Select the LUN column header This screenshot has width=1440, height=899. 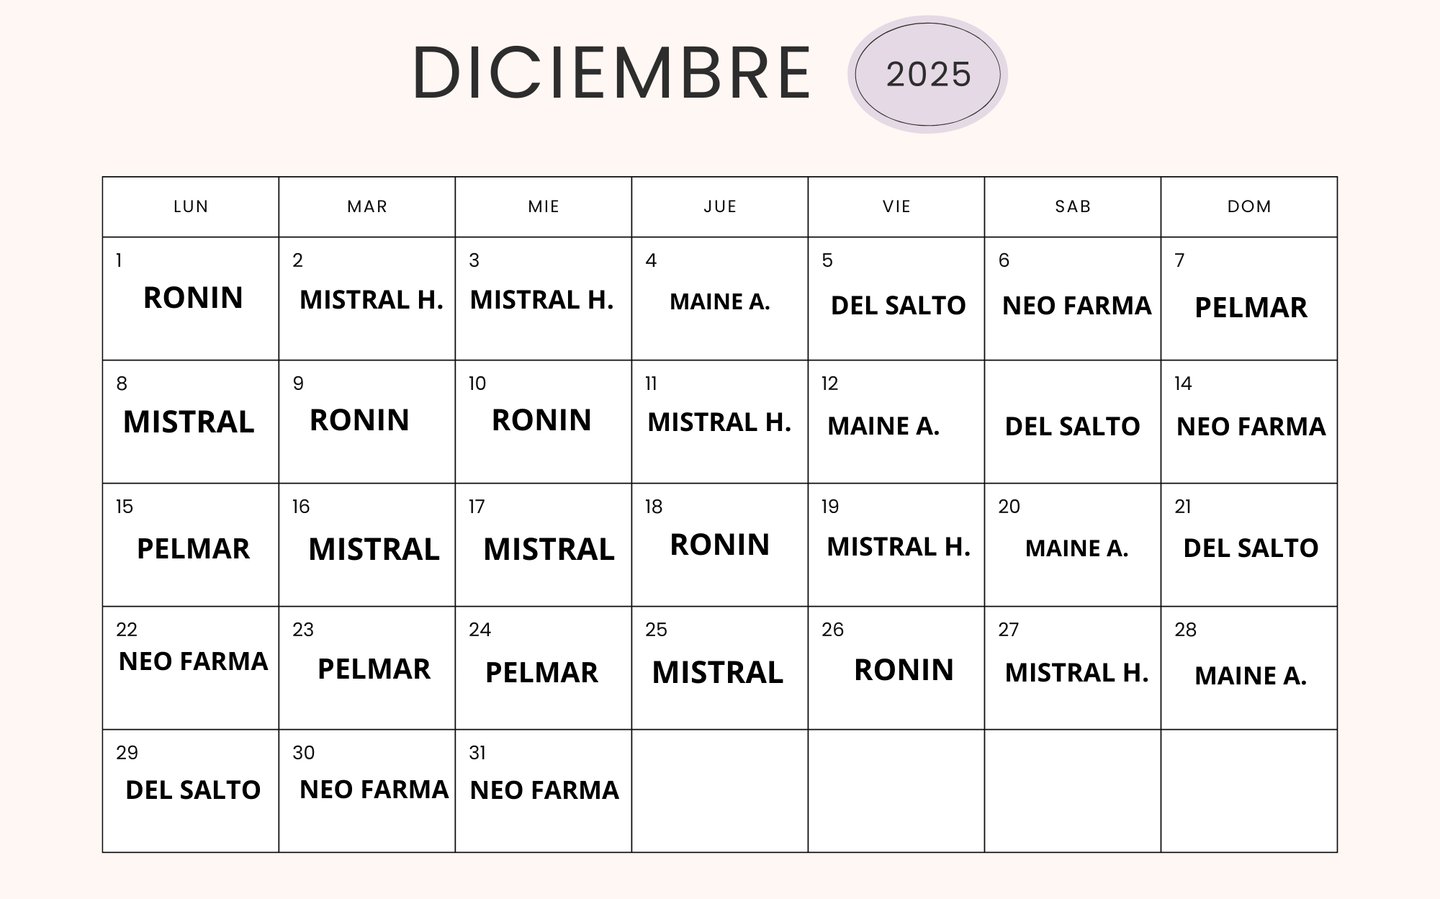[191, 207]
